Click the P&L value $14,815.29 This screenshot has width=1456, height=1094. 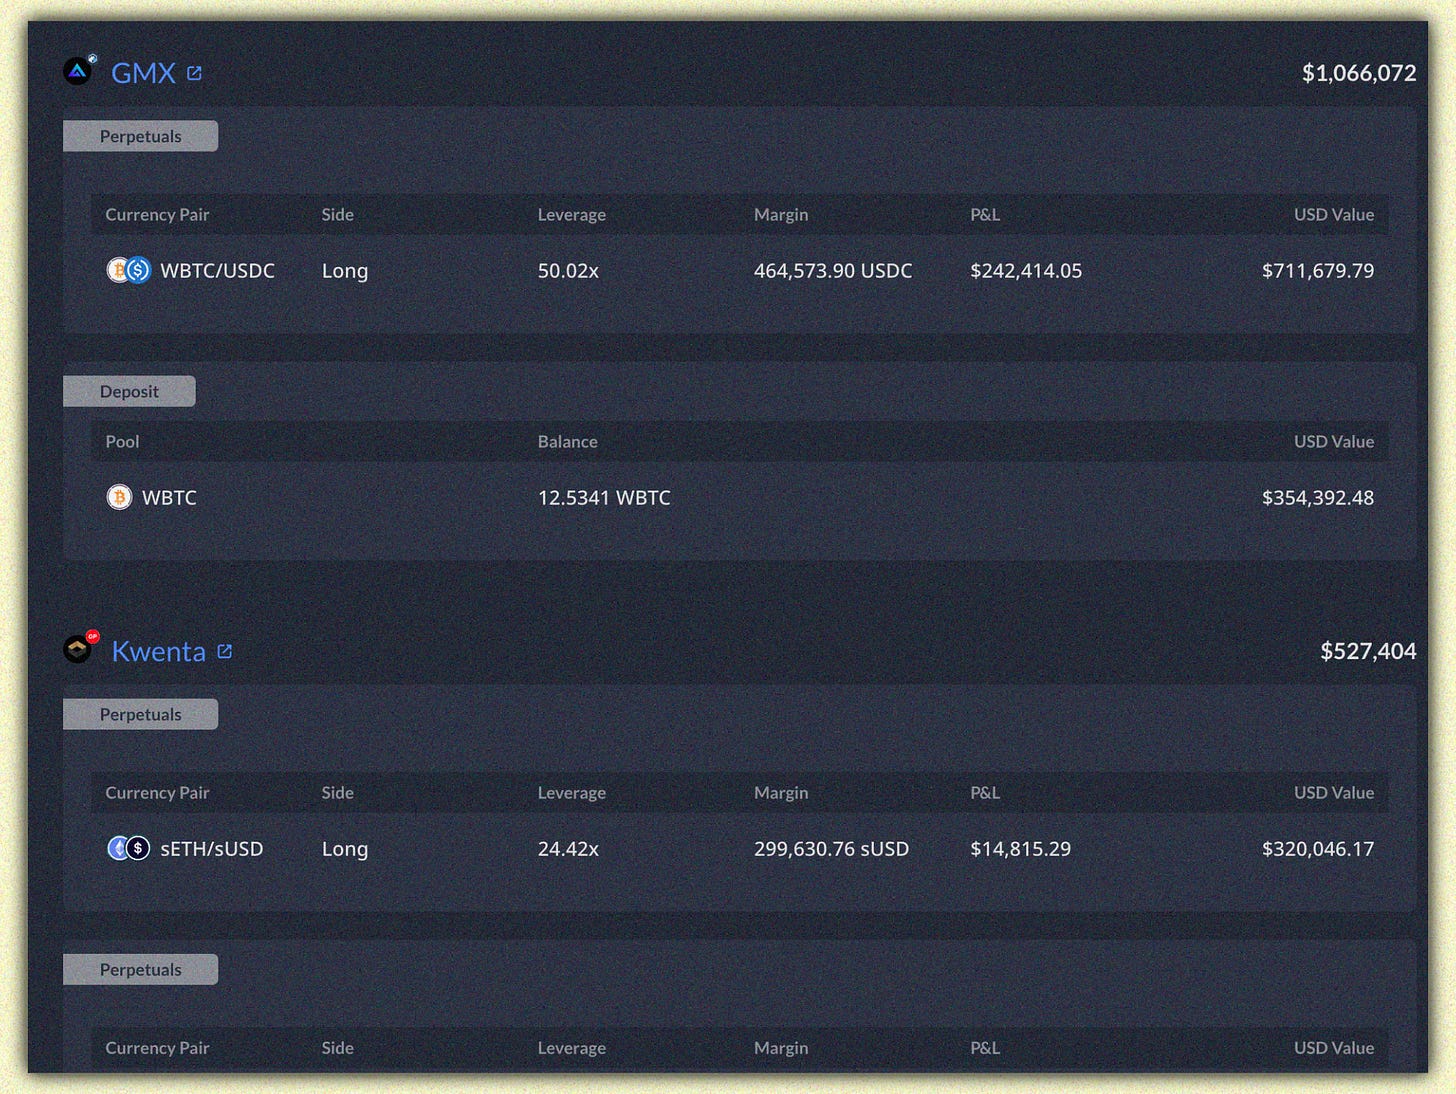coord(1020,849)
